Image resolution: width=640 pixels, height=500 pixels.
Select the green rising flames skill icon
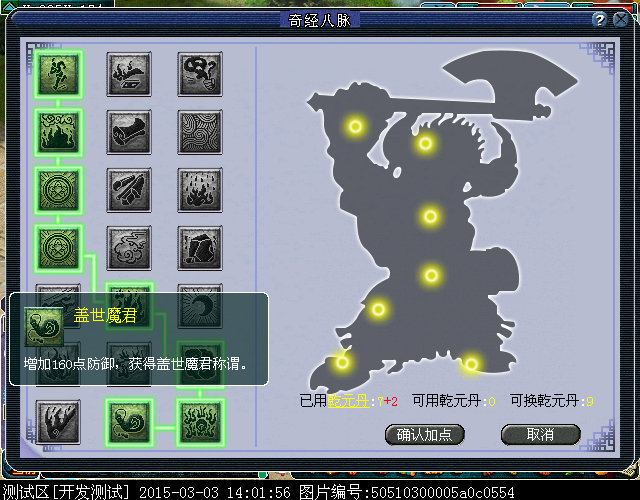coord(200,422)
